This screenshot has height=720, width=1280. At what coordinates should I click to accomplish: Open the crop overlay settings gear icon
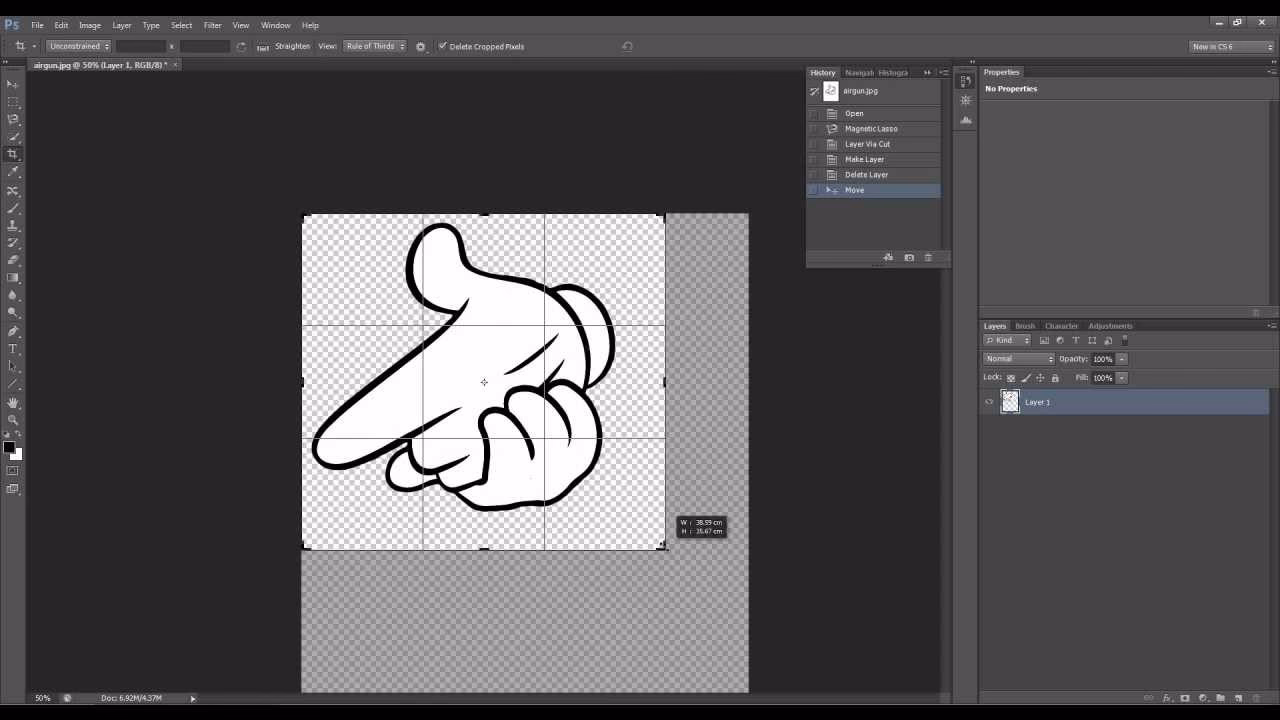click(420, 46)
